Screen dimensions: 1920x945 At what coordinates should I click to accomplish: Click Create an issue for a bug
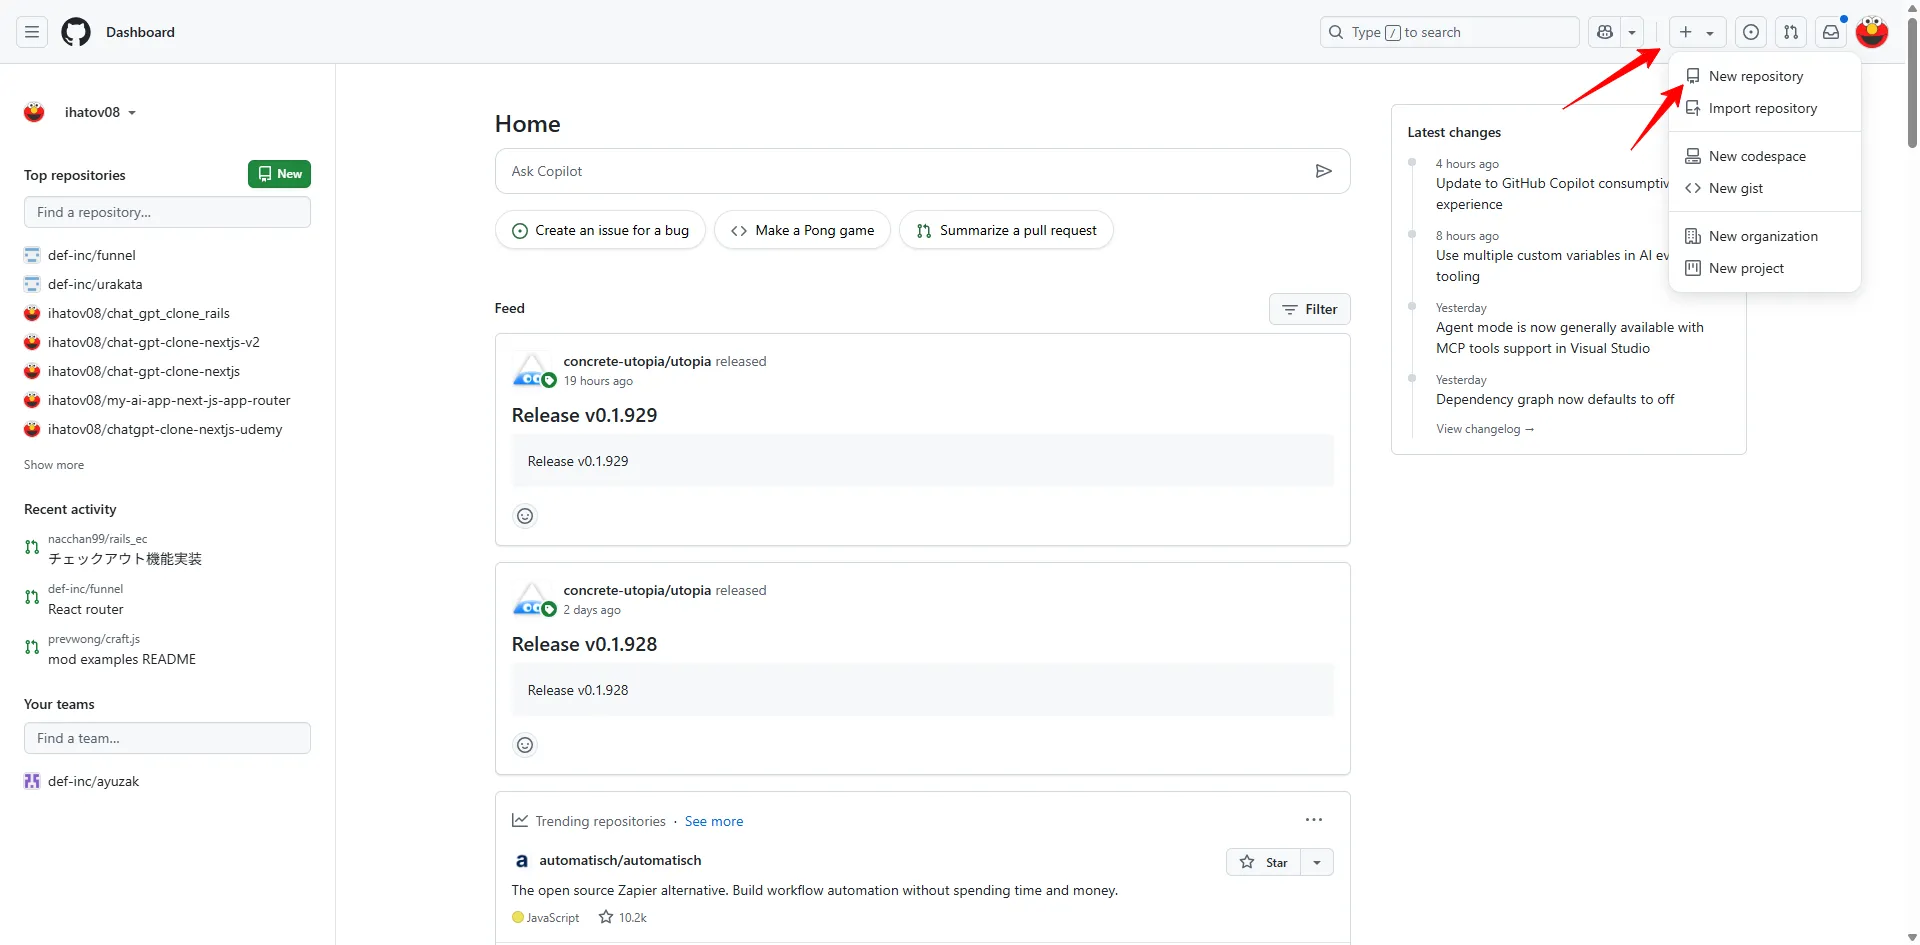pos(600,230)
